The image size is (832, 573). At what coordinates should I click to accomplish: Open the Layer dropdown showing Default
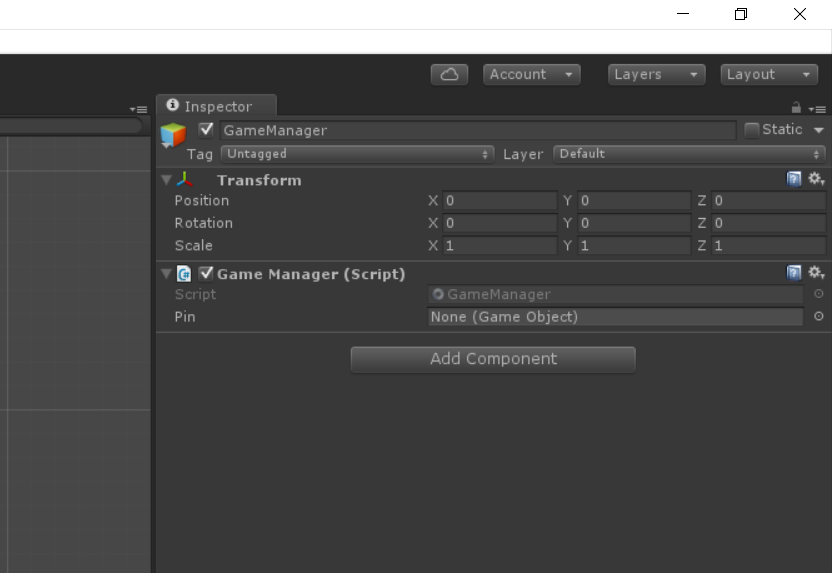(689, 154)
